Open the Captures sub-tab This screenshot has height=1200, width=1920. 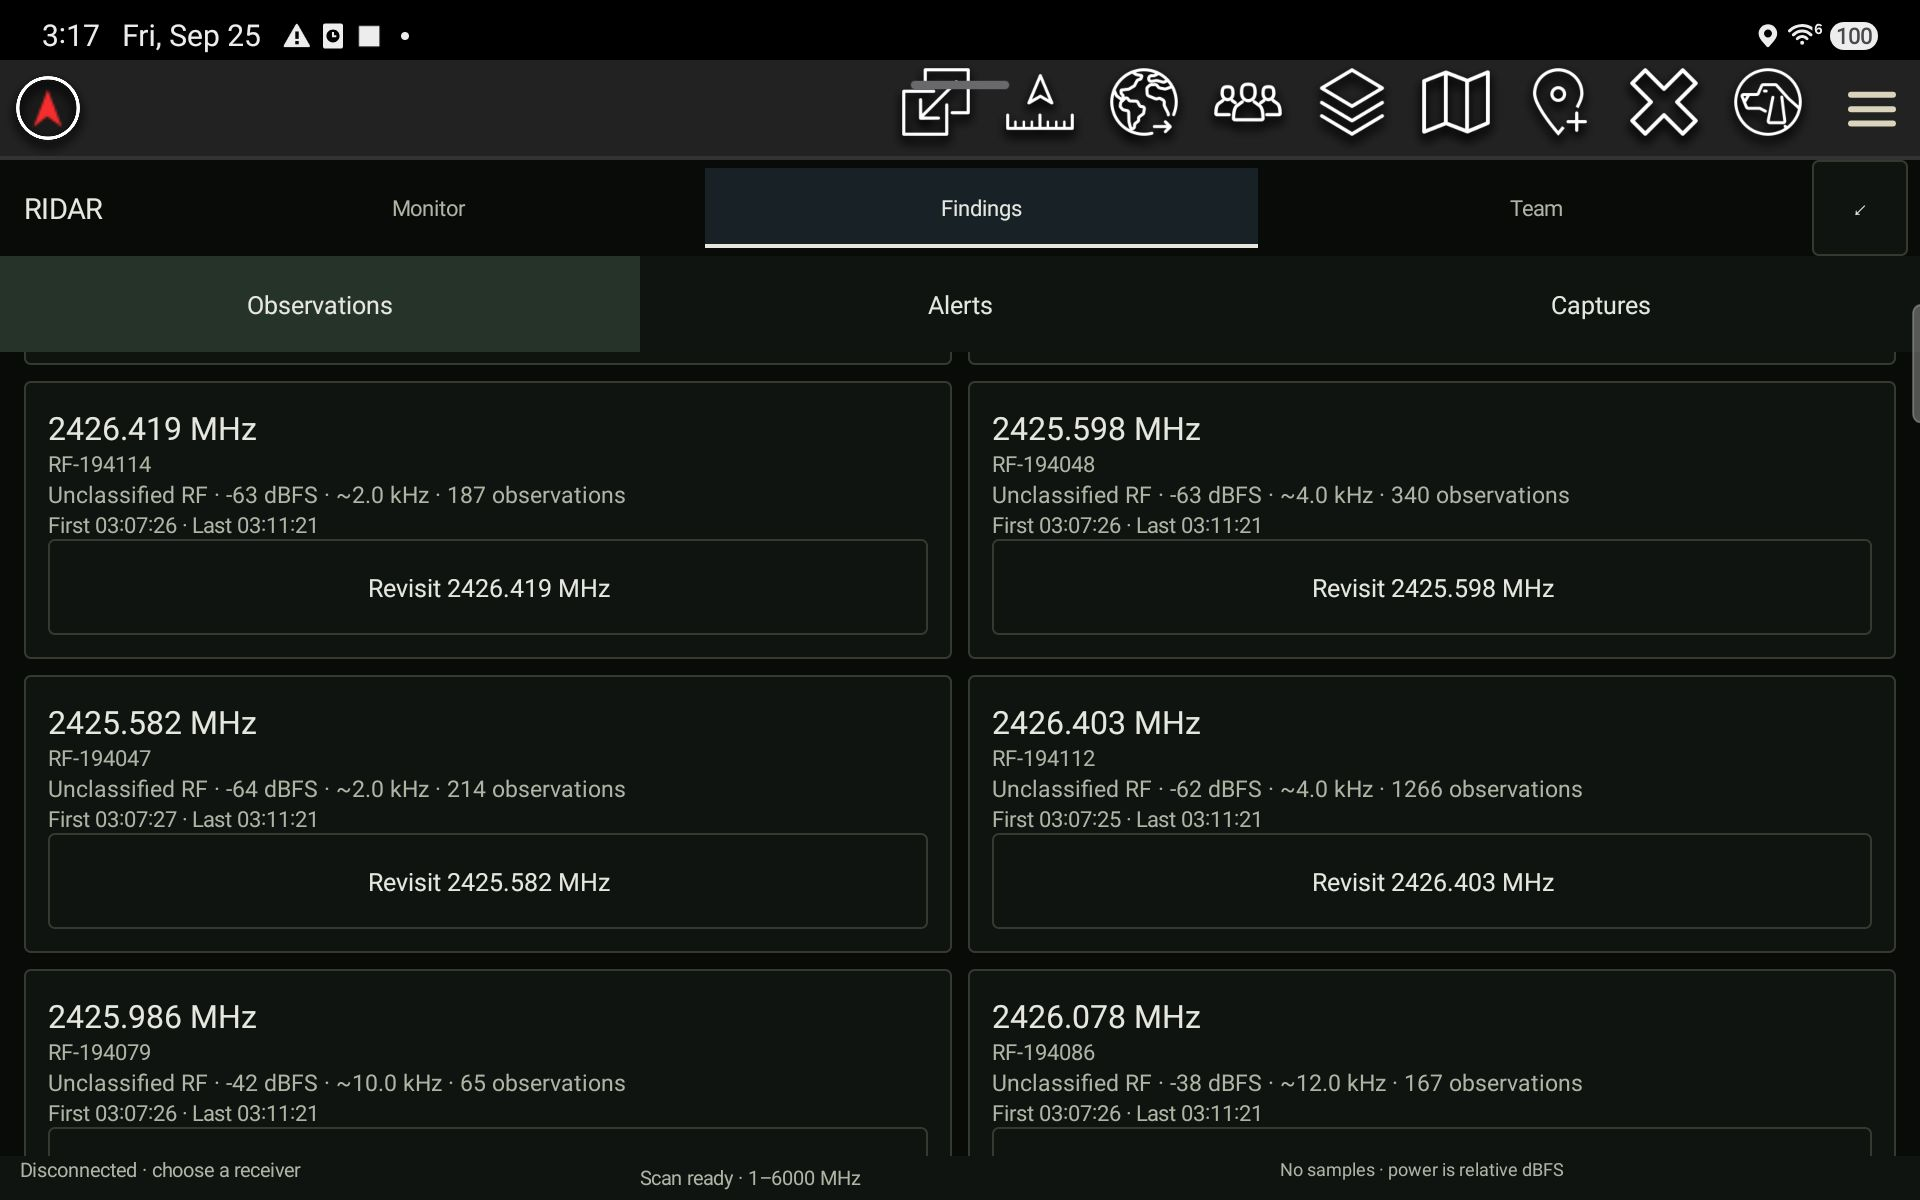pos(1600,305)
